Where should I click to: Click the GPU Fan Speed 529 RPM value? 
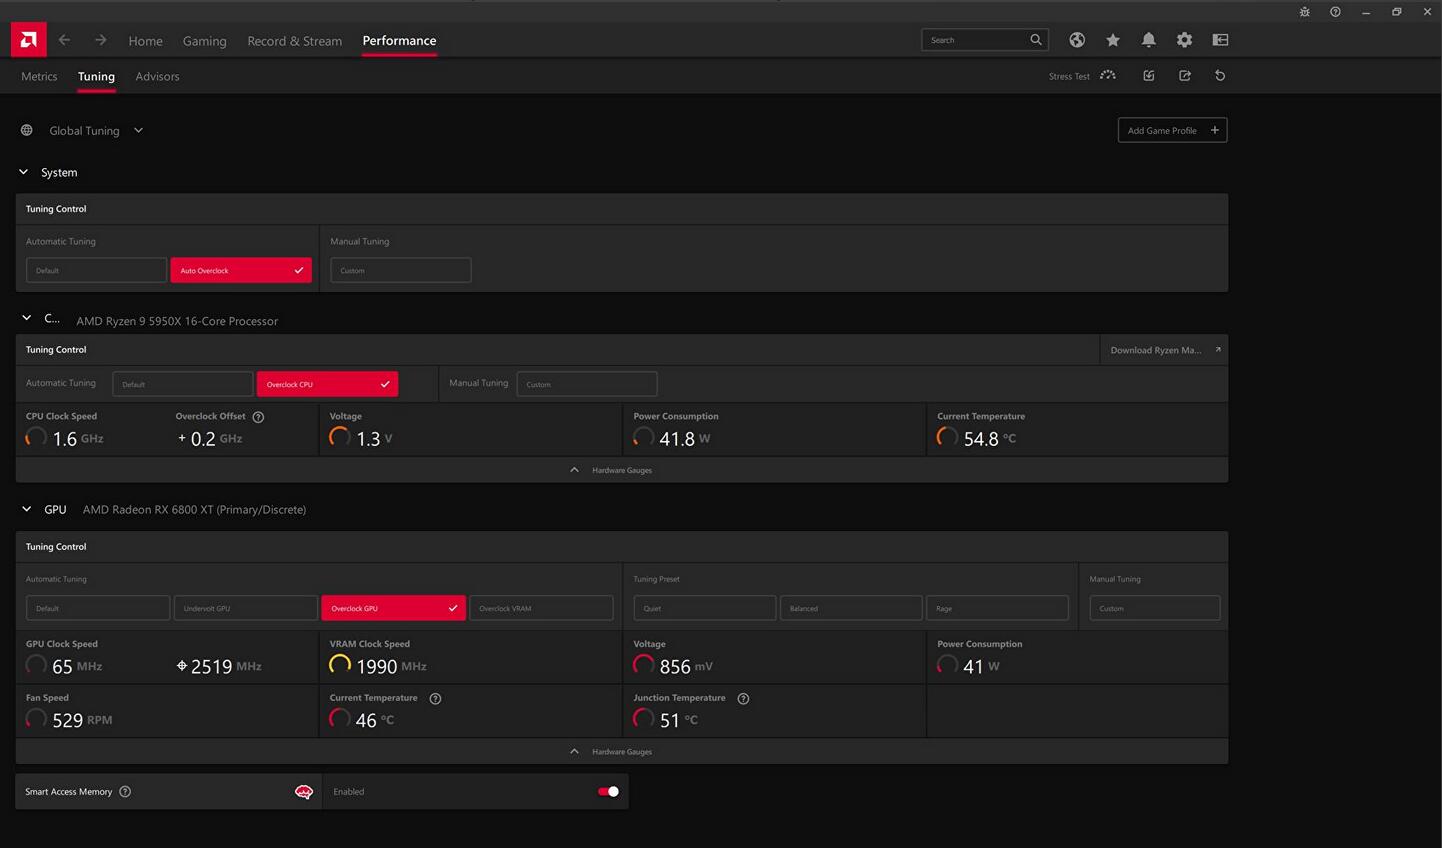coord(82,720)
